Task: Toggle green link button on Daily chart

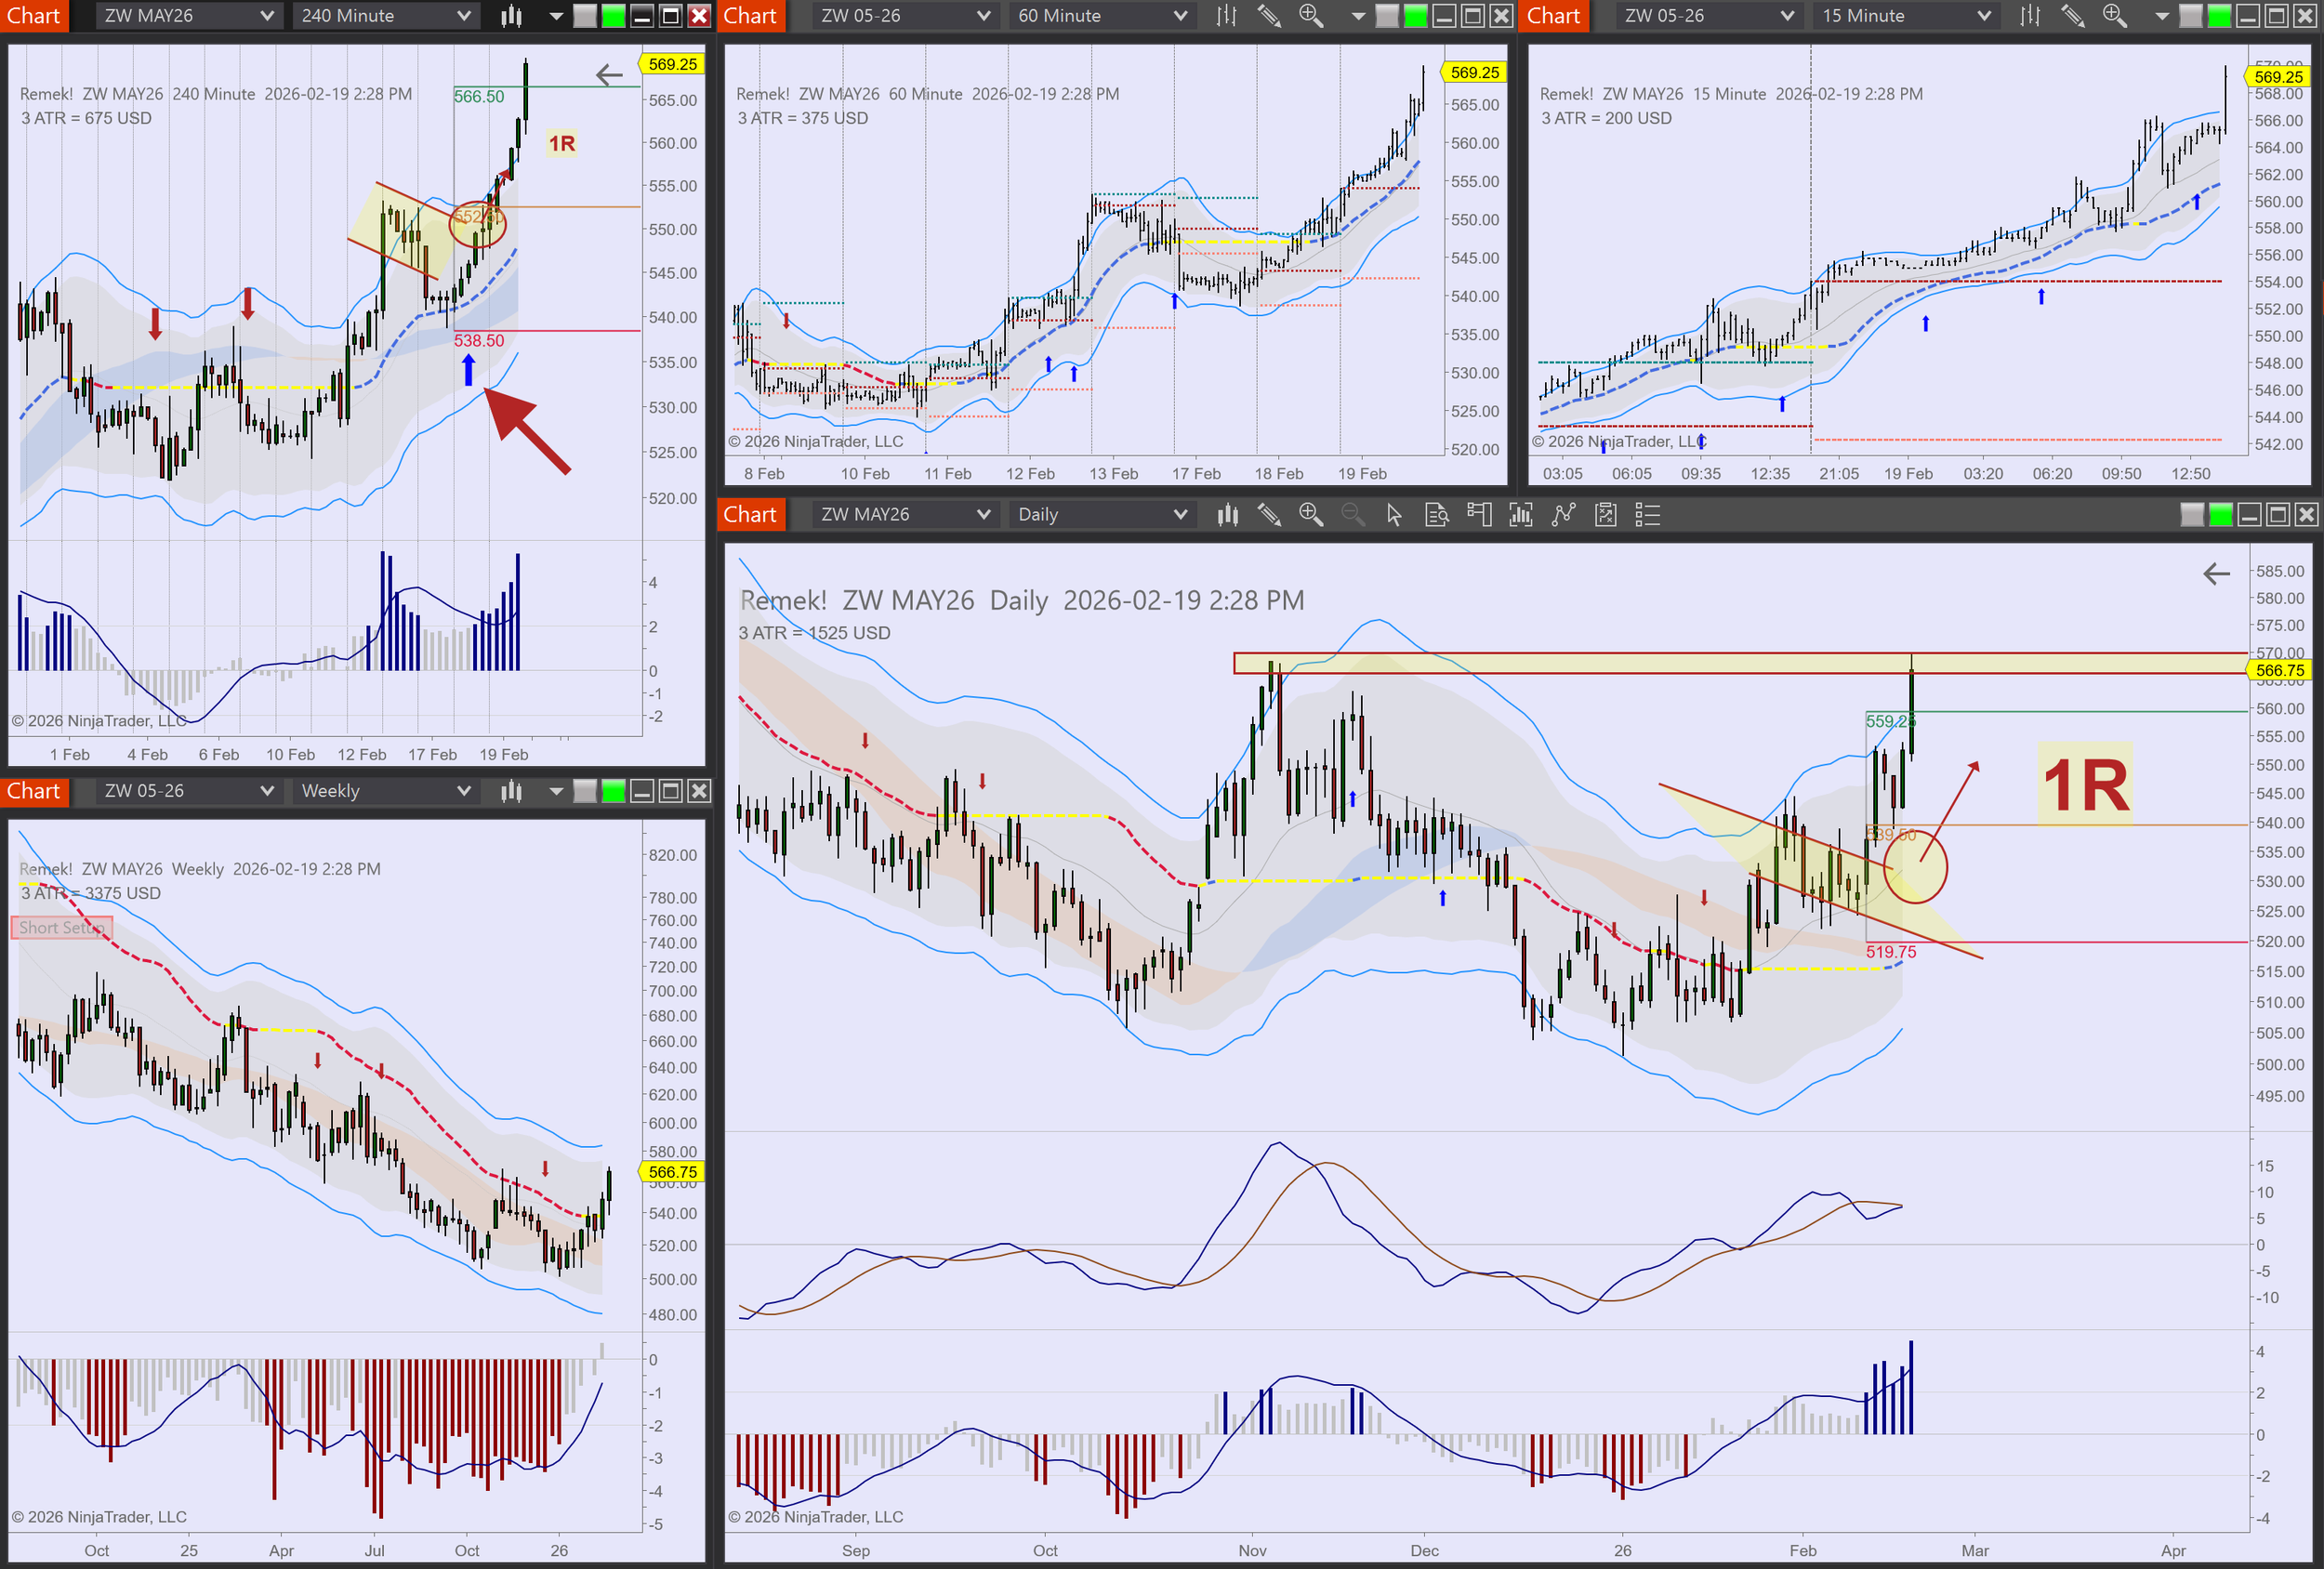Action: [x=2220, y=515]
